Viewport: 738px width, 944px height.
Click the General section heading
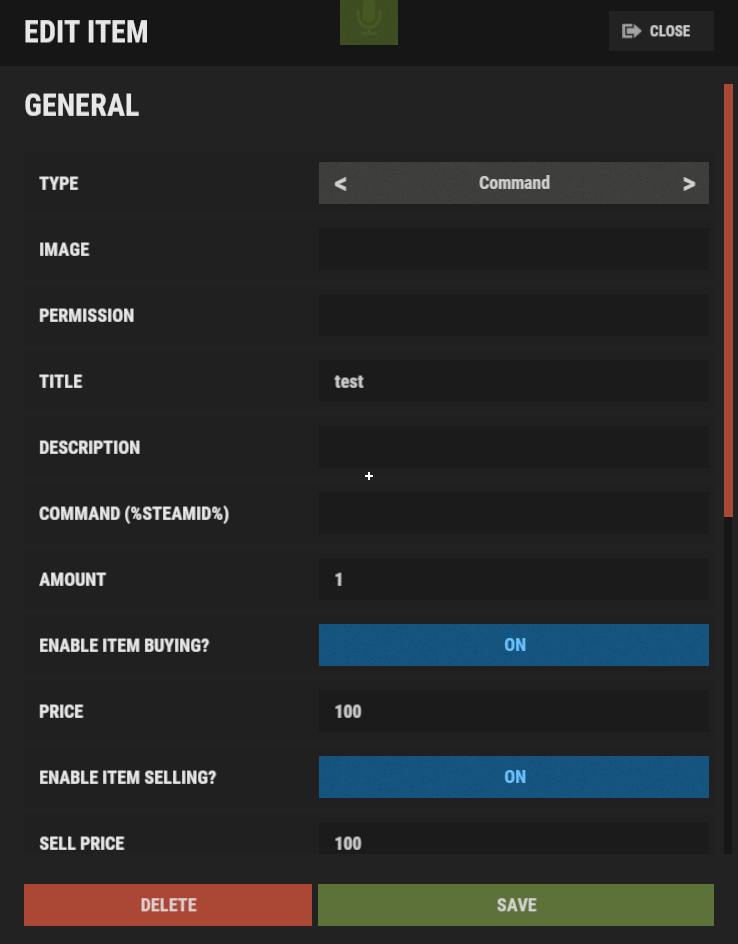point(82,106)
